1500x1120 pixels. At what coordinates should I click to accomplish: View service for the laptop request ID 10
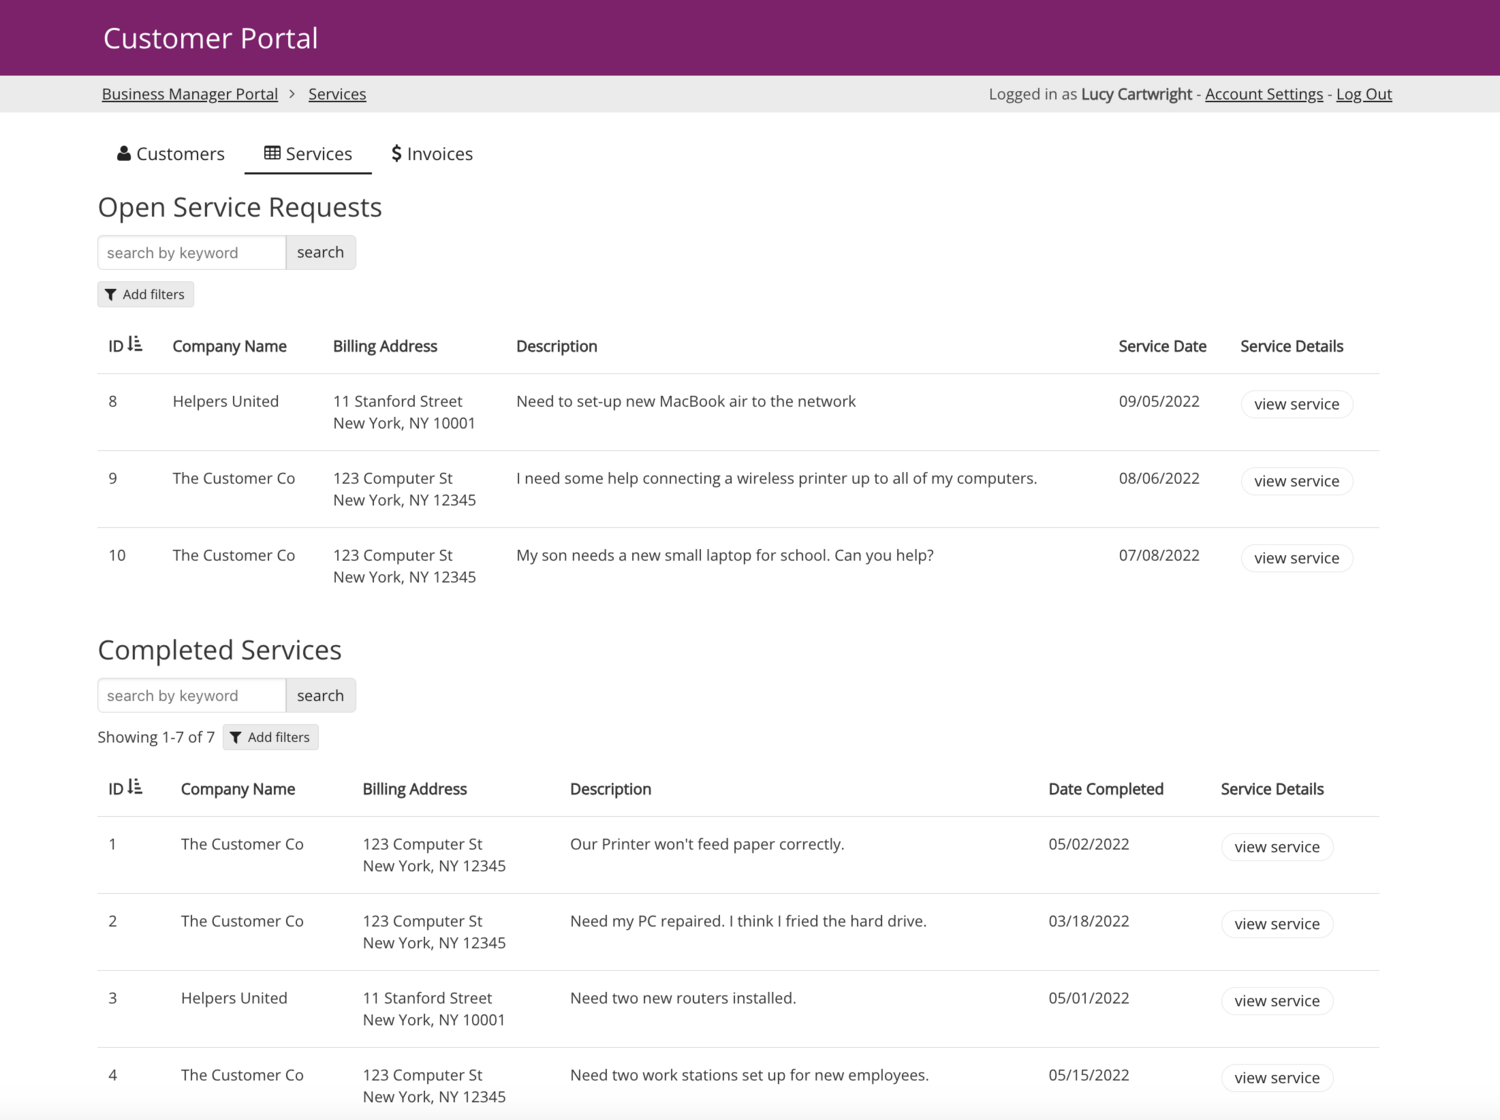[x=1296, y=558]
